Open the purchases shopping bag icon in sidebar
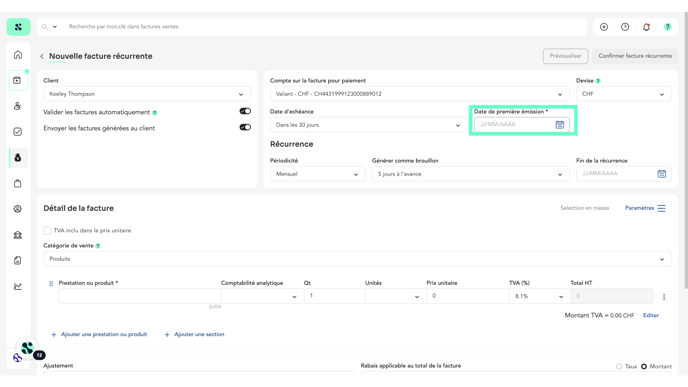Viewport: 688px width, 387px height. coord(18,183)
